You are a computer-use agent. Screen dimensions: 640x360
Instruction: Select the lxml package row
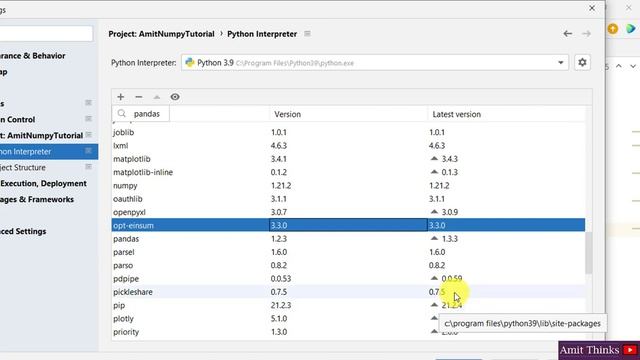pos(348,146)
